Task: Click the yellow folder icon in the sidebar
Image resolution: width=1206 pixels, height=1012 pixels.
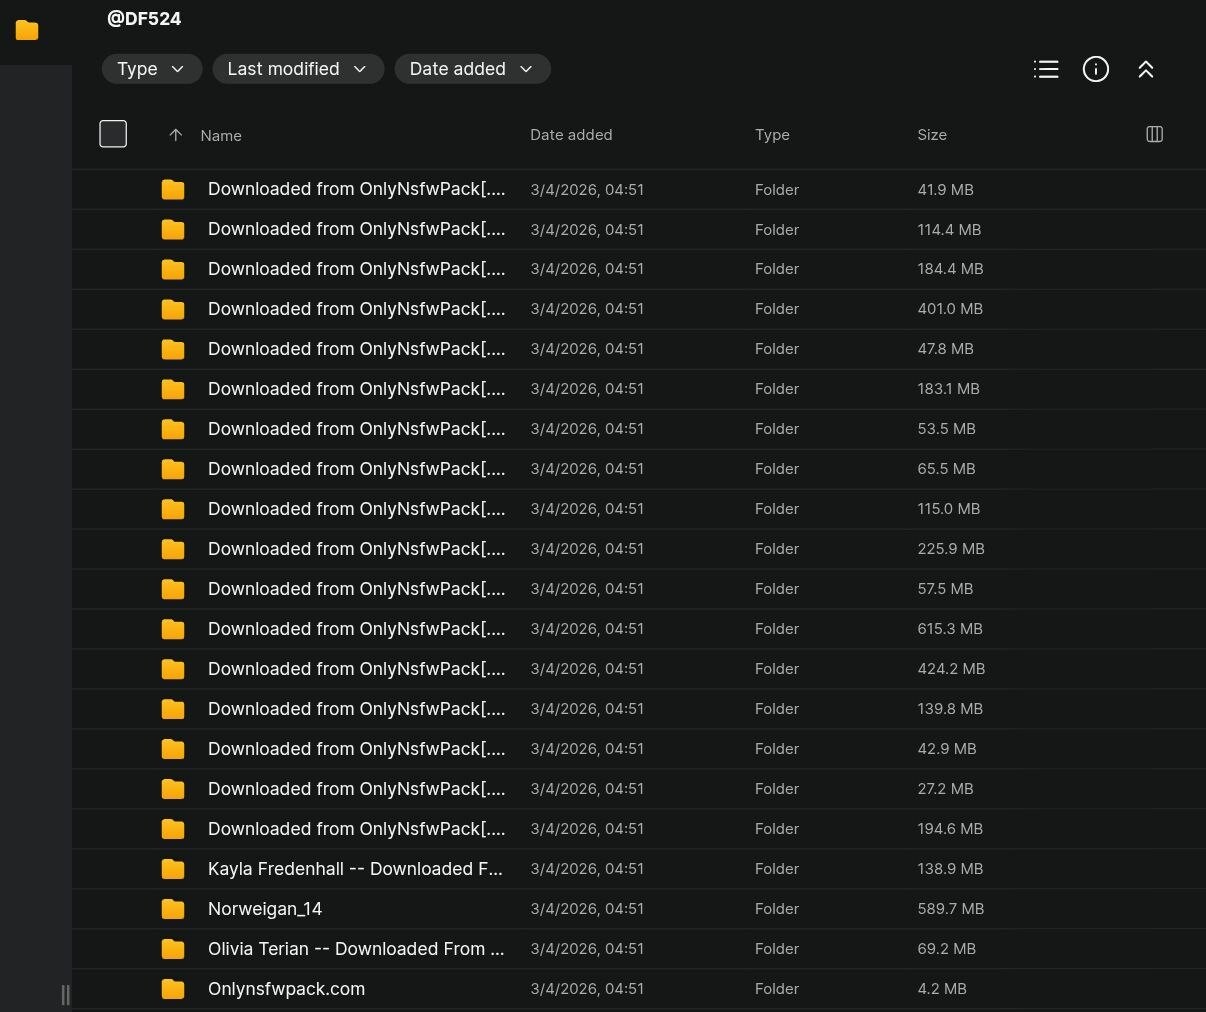Action: pos(27,31)
